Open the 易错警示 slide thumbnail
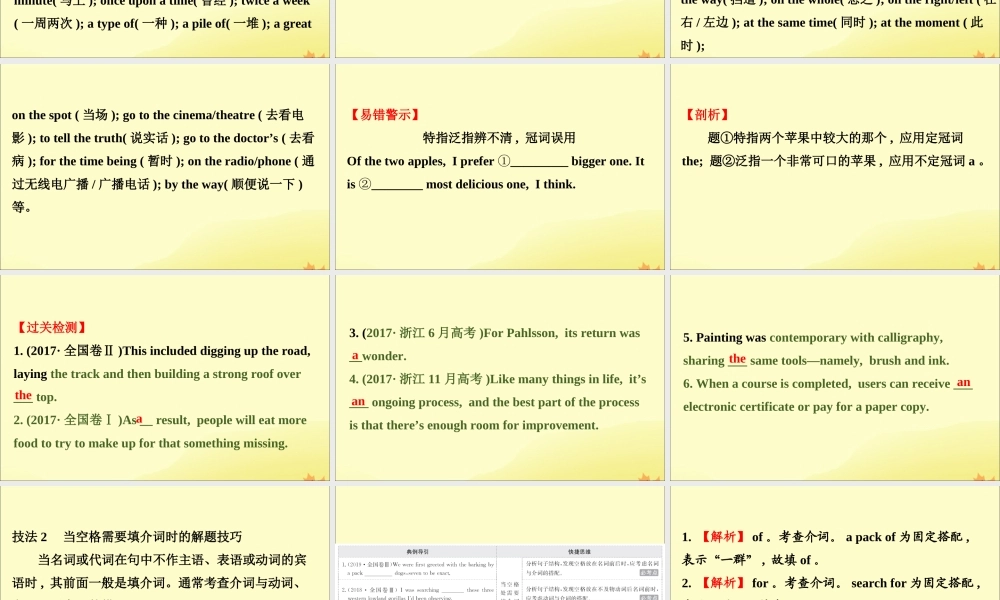The image size is (1000, 600). [500, 166]
